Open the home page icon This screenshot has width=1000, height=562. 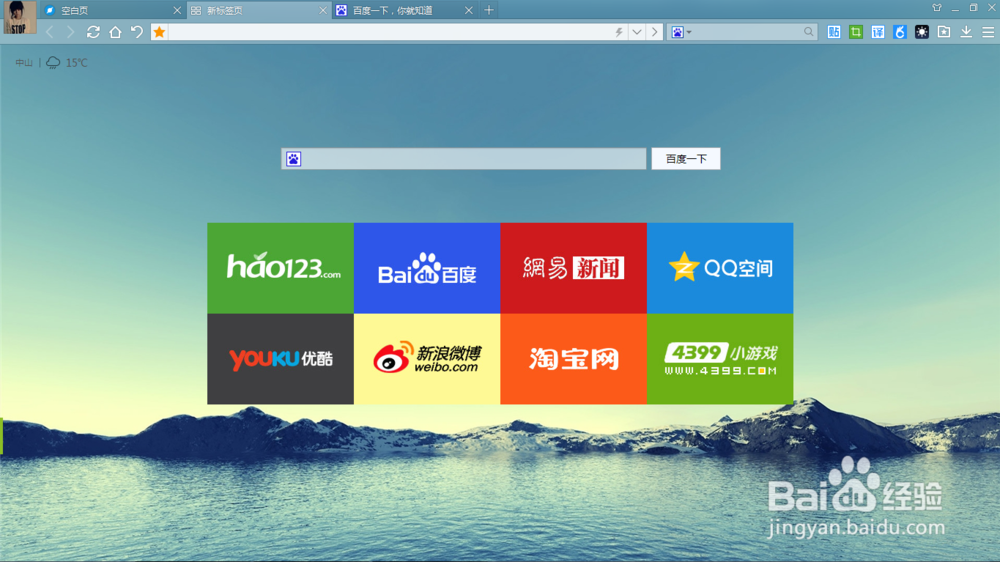pos(115,32)
